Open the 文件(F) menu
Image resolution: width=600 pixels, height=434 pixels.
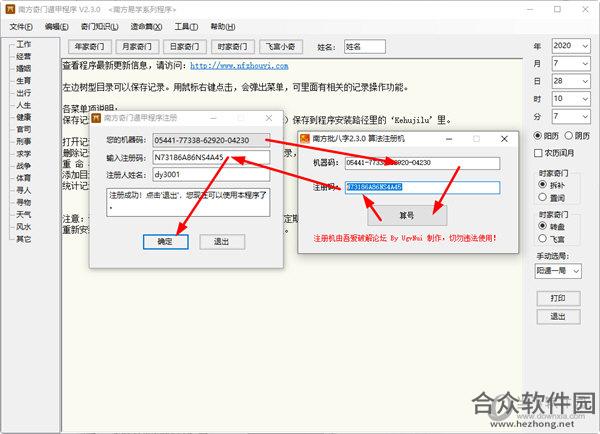(21, 27)
